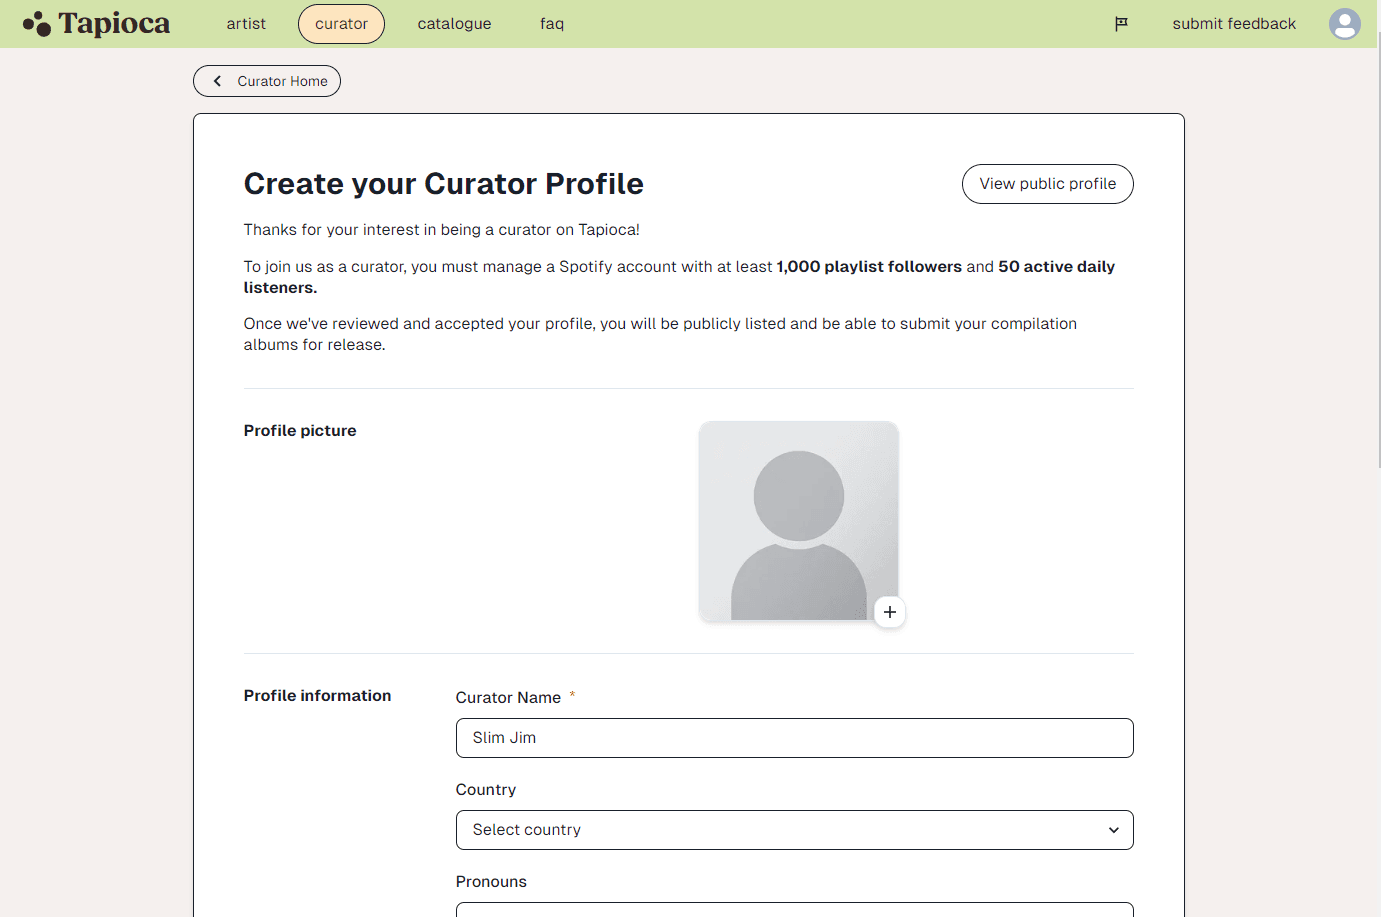Click the "Profile picture" section label
The height and width of the screenshot is (917, 1381).
[x=300, y=431]
